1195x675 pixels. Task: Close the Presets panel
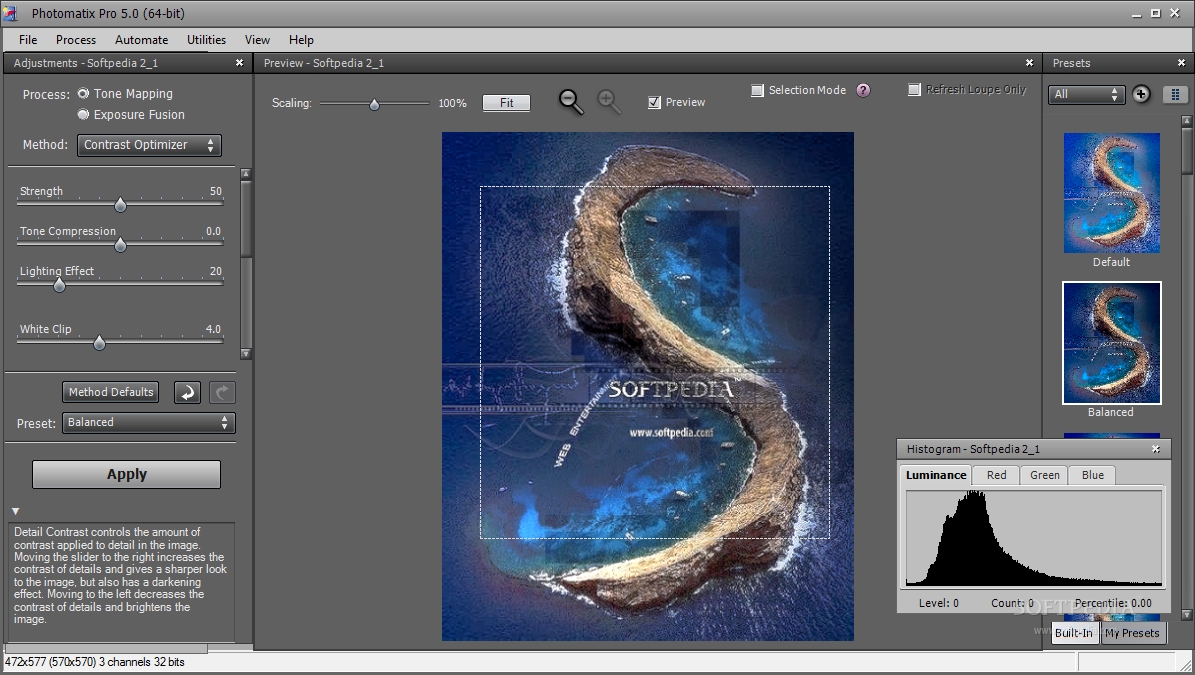click(1181, 63)
